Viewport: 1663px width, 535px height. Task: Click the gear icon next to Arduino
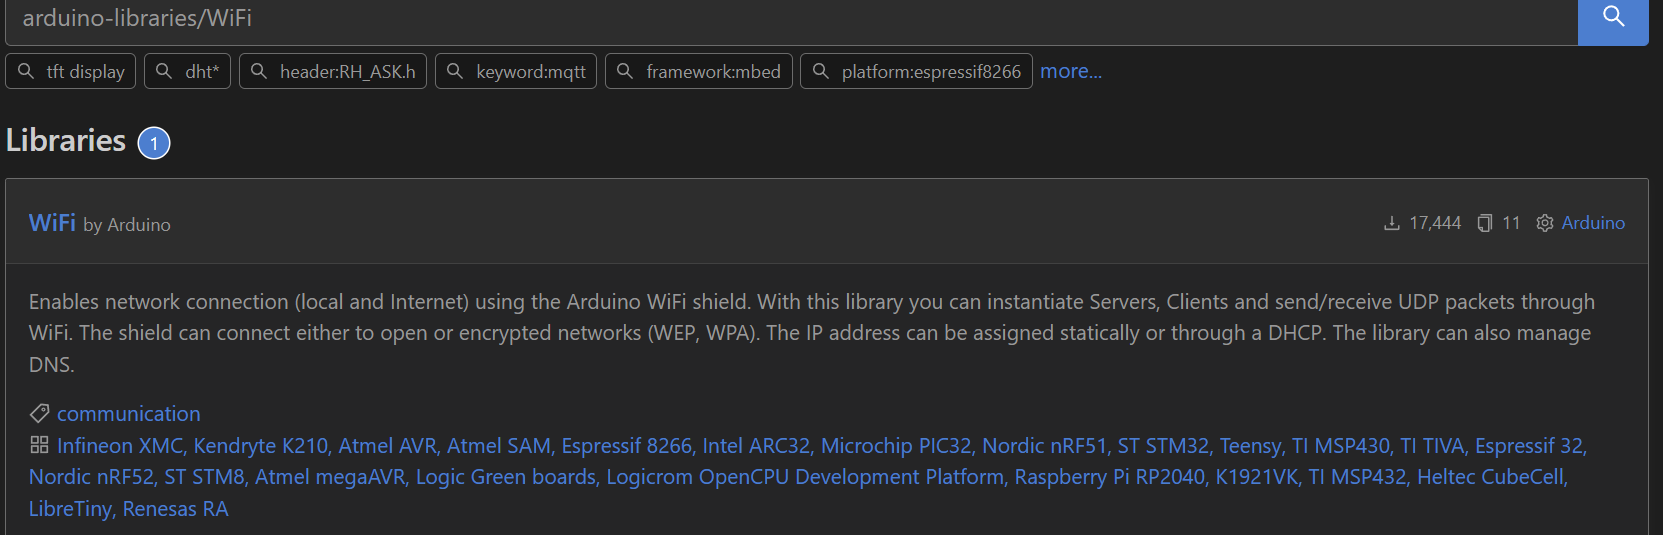[x=1545, y=223]
